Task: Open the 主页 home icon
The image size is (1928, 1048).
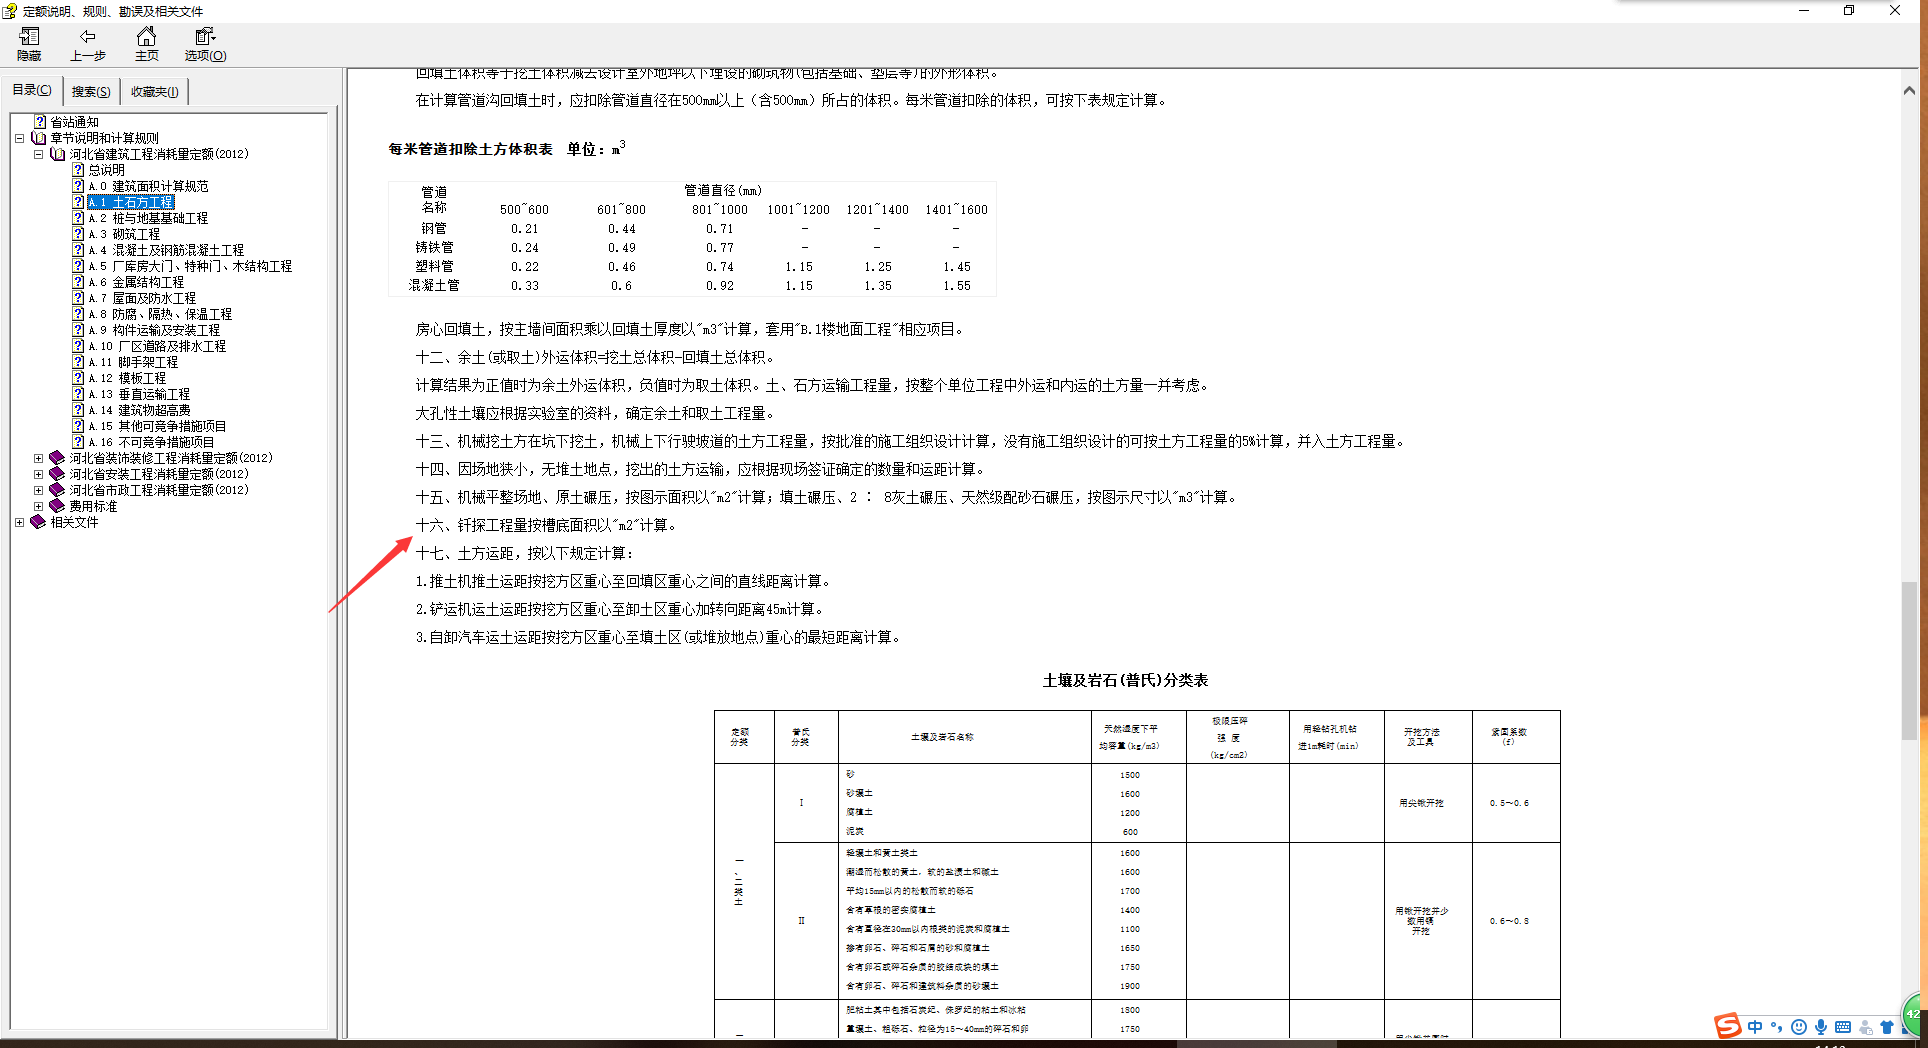Action: (146, 37)
